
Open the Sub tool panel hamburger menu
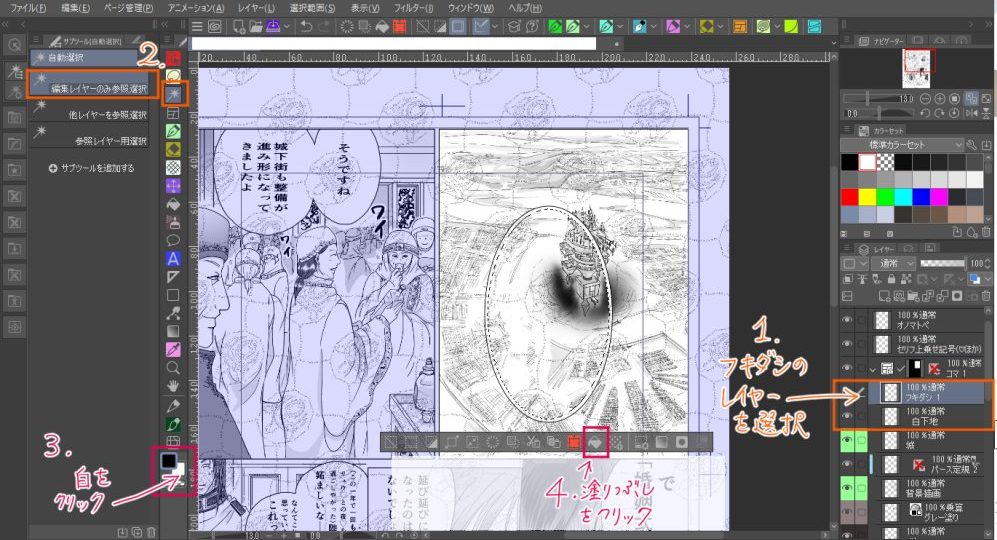click(36, 39)
